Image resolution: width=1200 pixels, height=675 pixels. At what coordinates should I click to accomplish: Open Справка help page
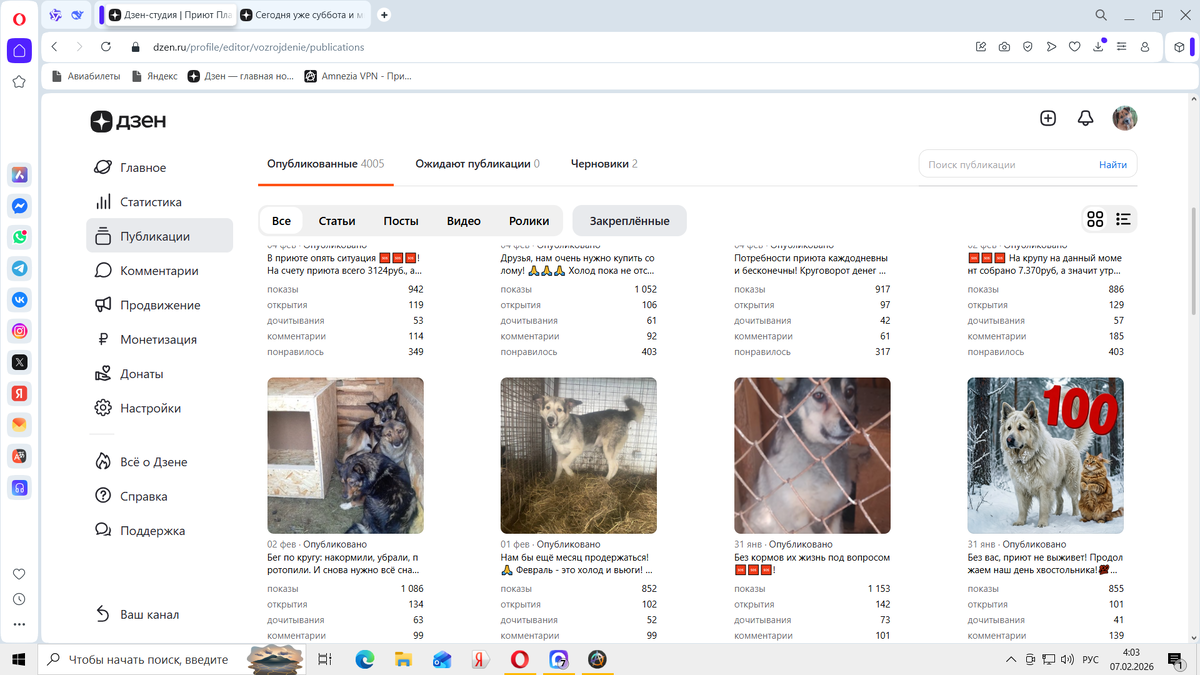tap(143, 496)
